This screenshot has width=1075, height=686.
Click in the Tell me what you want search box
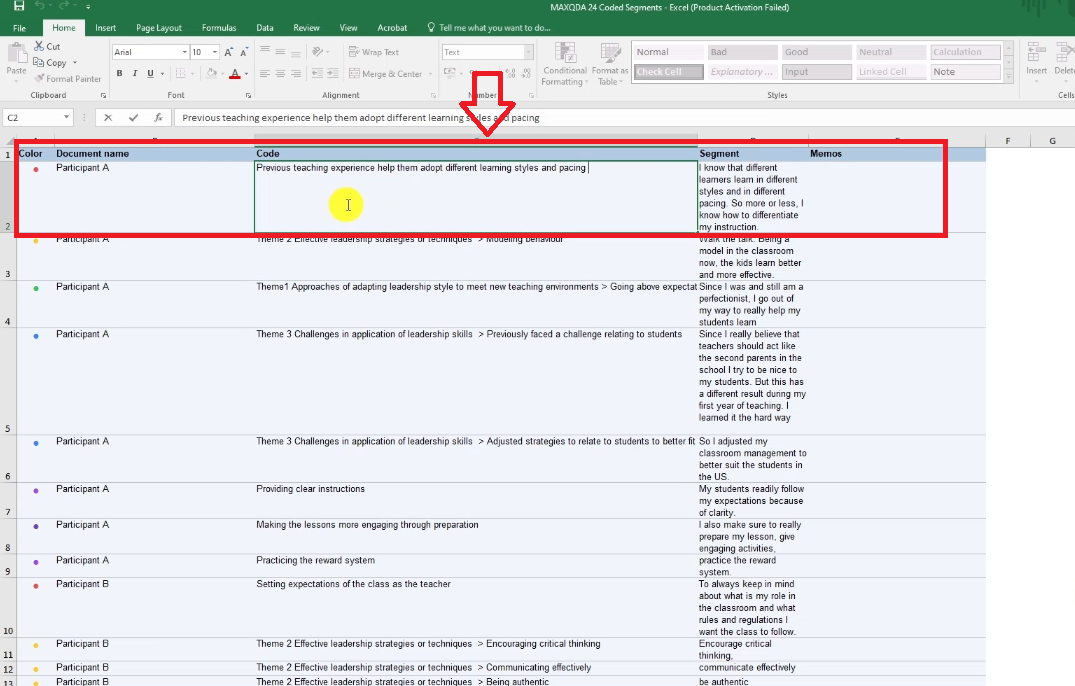point(495,28)
